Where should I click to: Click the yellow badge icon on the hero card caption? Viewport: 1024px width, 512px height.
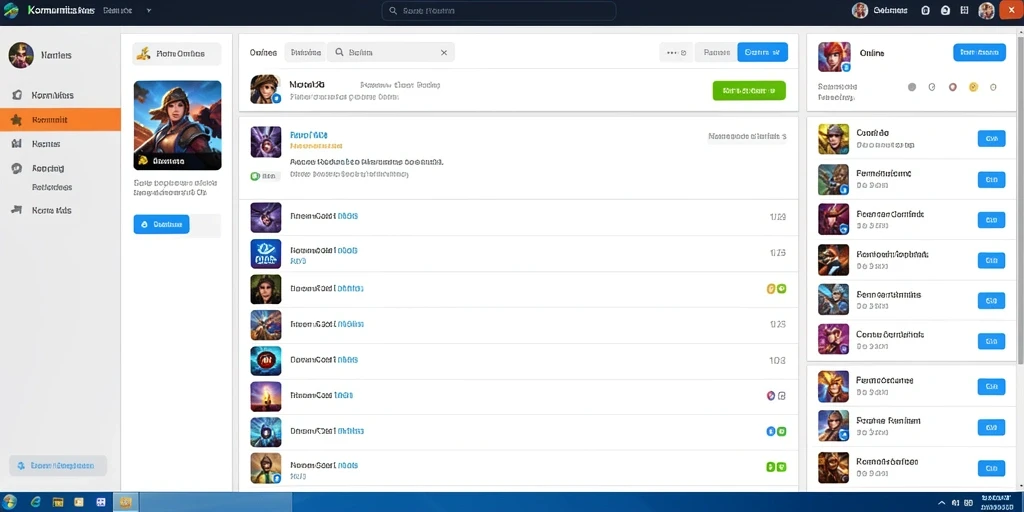point(143,161)
